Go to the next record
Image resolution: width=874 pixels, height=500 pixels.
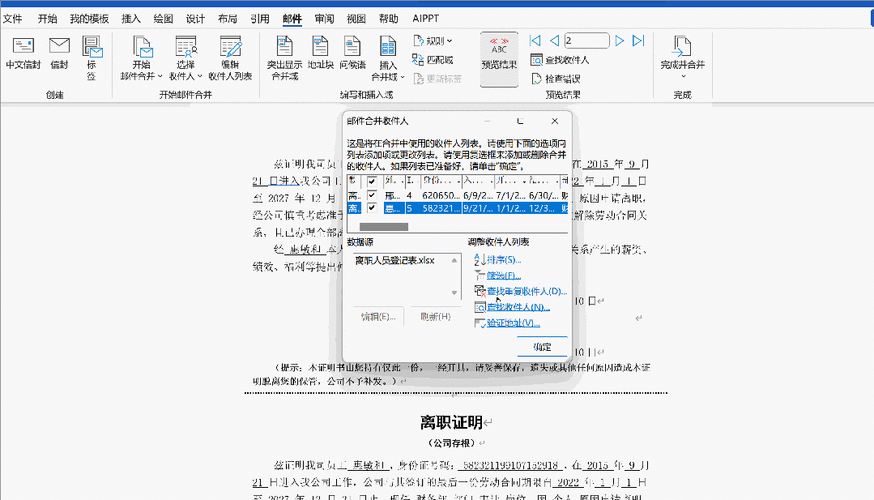point(619,41)
